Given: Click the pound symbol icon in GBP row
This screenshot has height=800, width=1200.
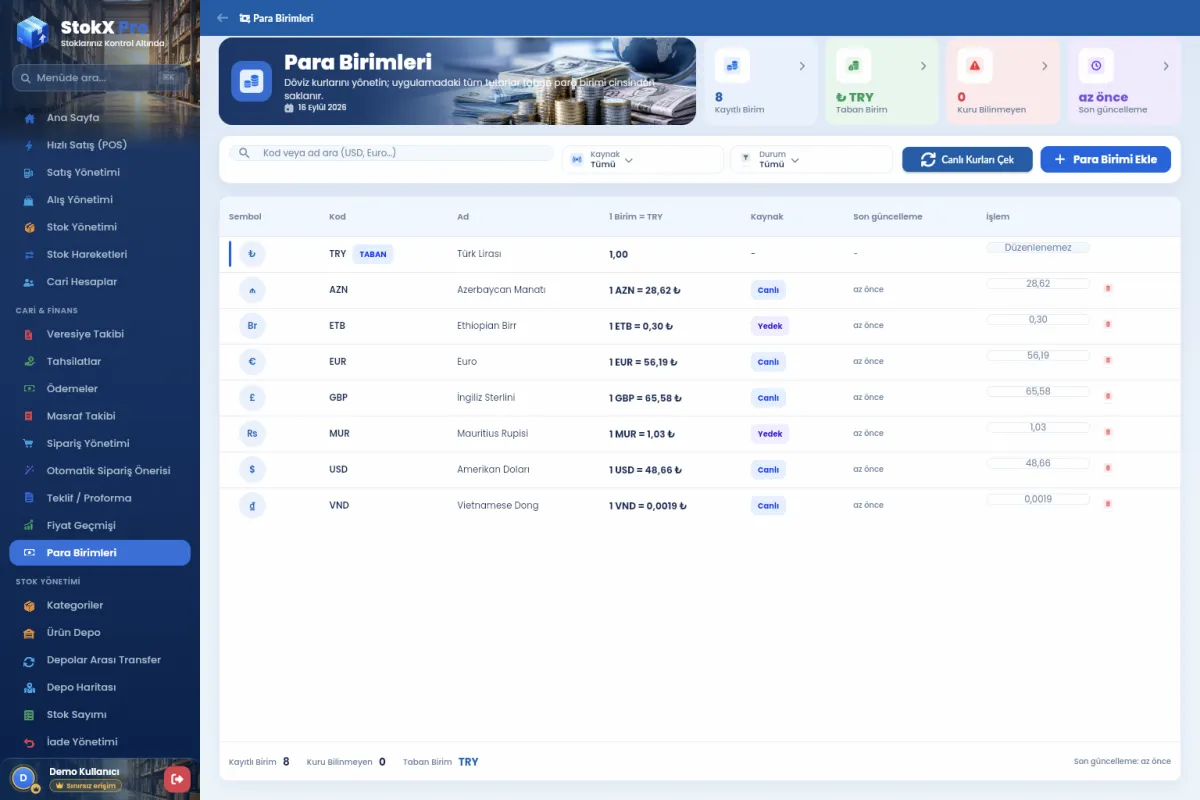Looking at the screenshot, I should 252,398.
